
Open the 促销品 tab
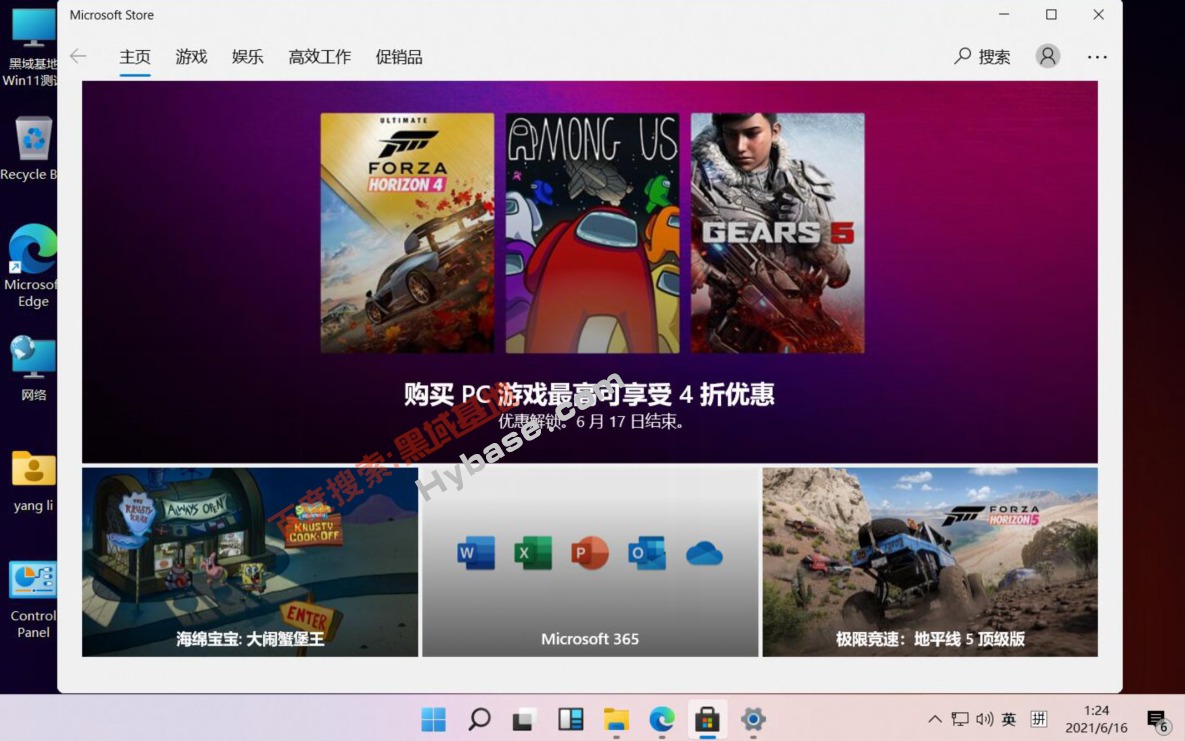(399, 57)
